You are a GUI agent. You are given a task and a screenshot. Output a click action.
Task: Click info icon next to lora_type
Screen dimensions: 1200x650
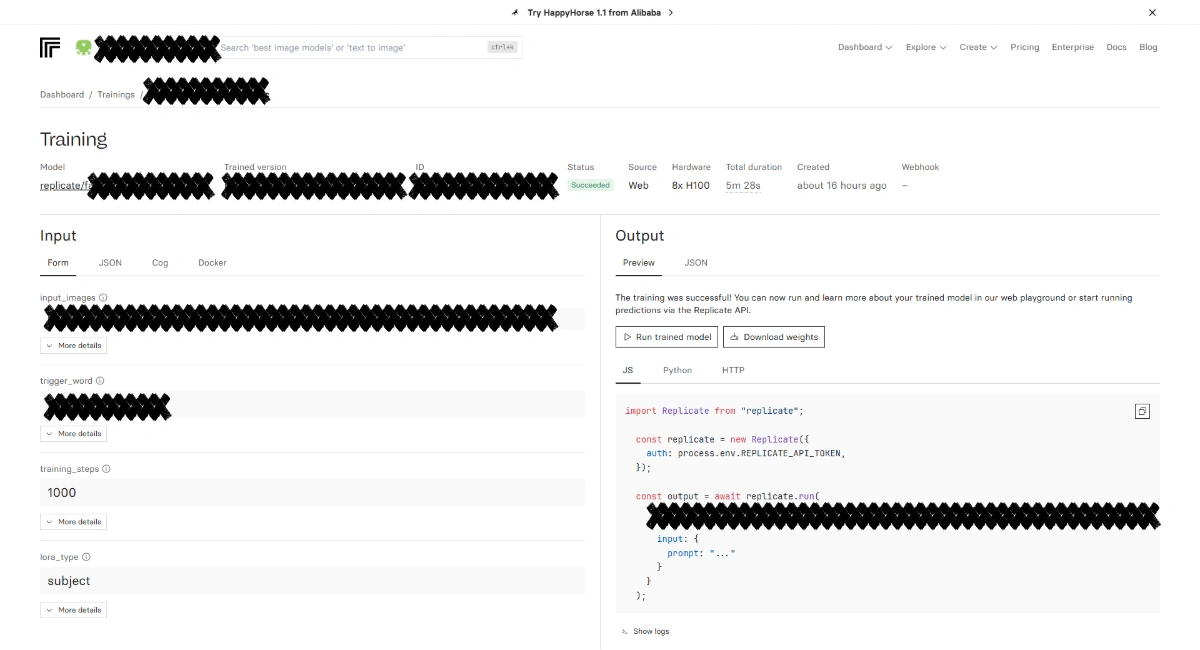pyautogui.click(x=86, y=557)
